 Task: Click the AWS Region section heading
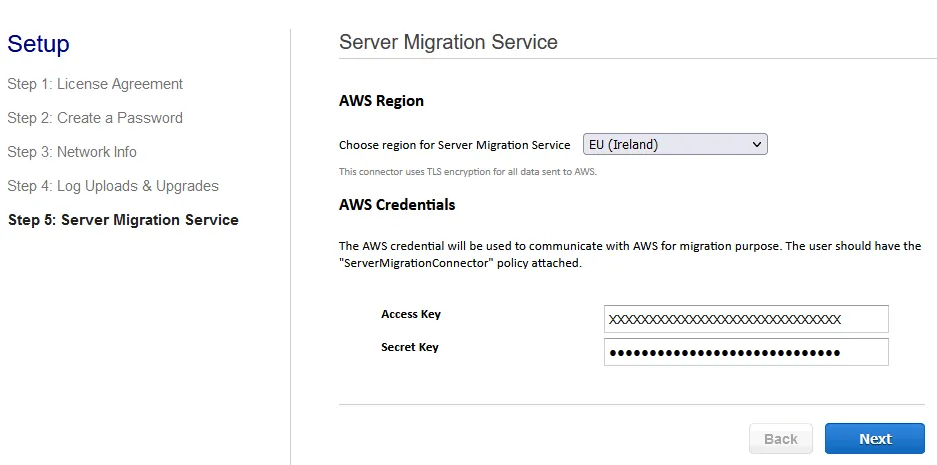click(381, 101)
